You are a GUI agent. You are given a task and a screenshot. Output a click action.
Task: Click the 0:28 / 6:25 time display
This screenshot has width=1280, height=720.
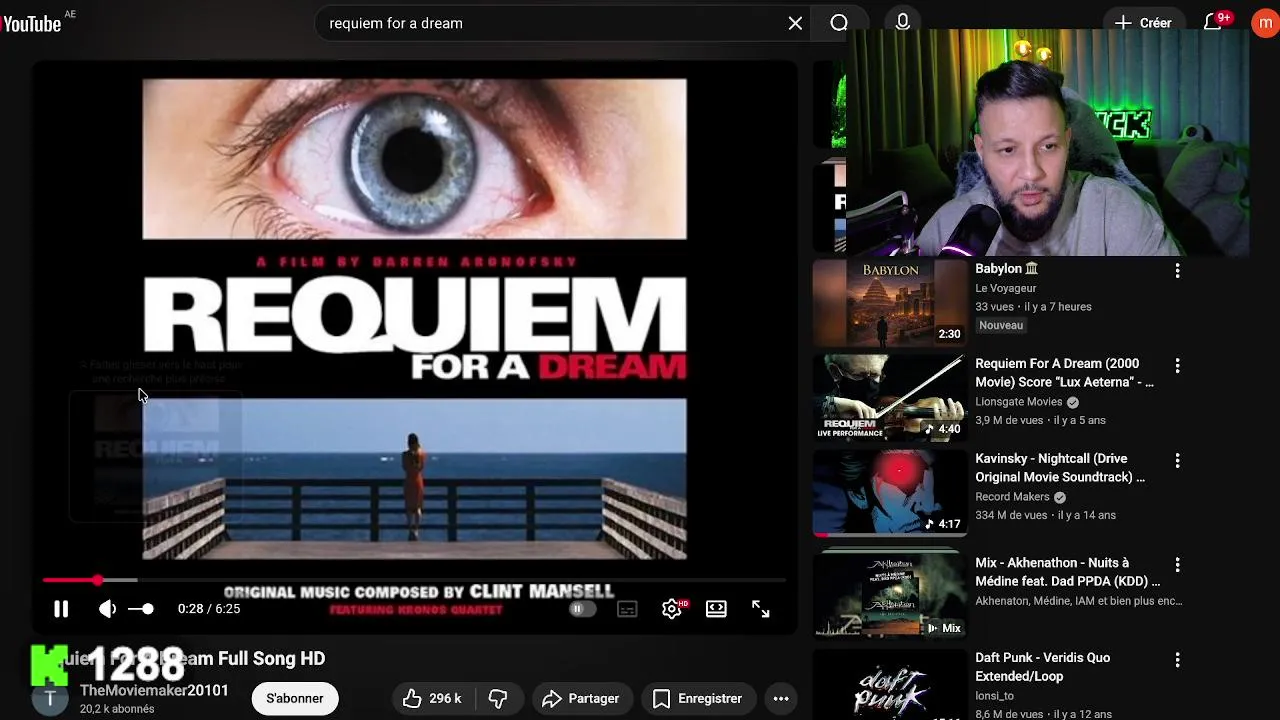(209, 609)
